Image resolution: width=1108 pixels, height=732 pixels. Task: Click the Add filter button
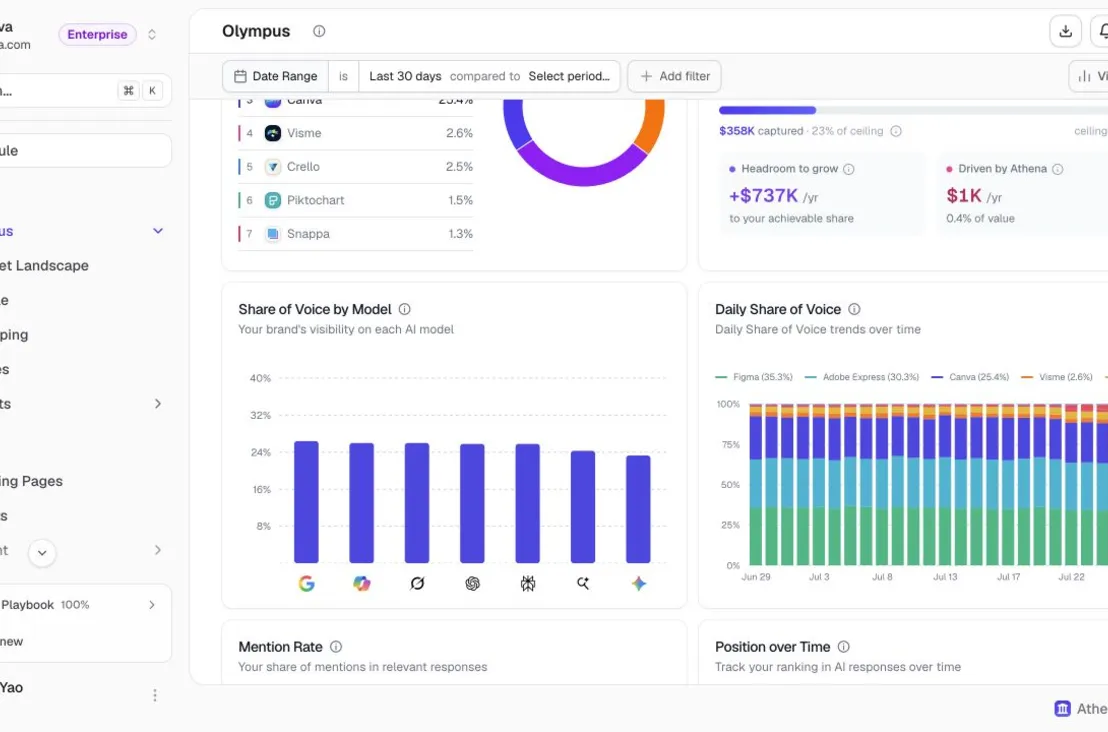(675, 76)
